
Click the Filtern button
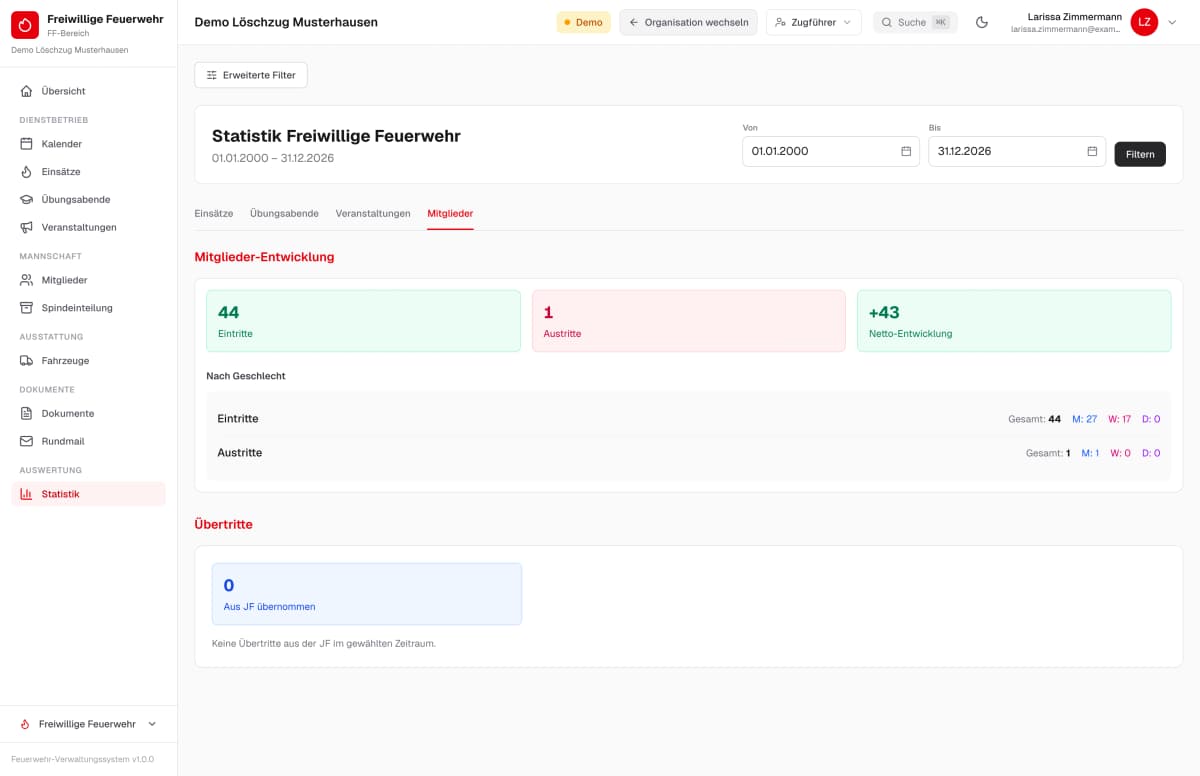tap(1140, 154)
